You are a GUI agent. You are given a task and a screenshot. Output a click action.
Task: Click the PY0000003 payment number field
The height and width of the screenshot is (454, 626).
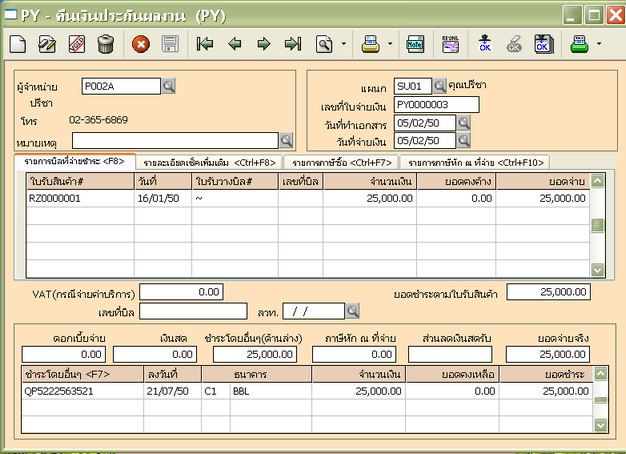point(435,104)
